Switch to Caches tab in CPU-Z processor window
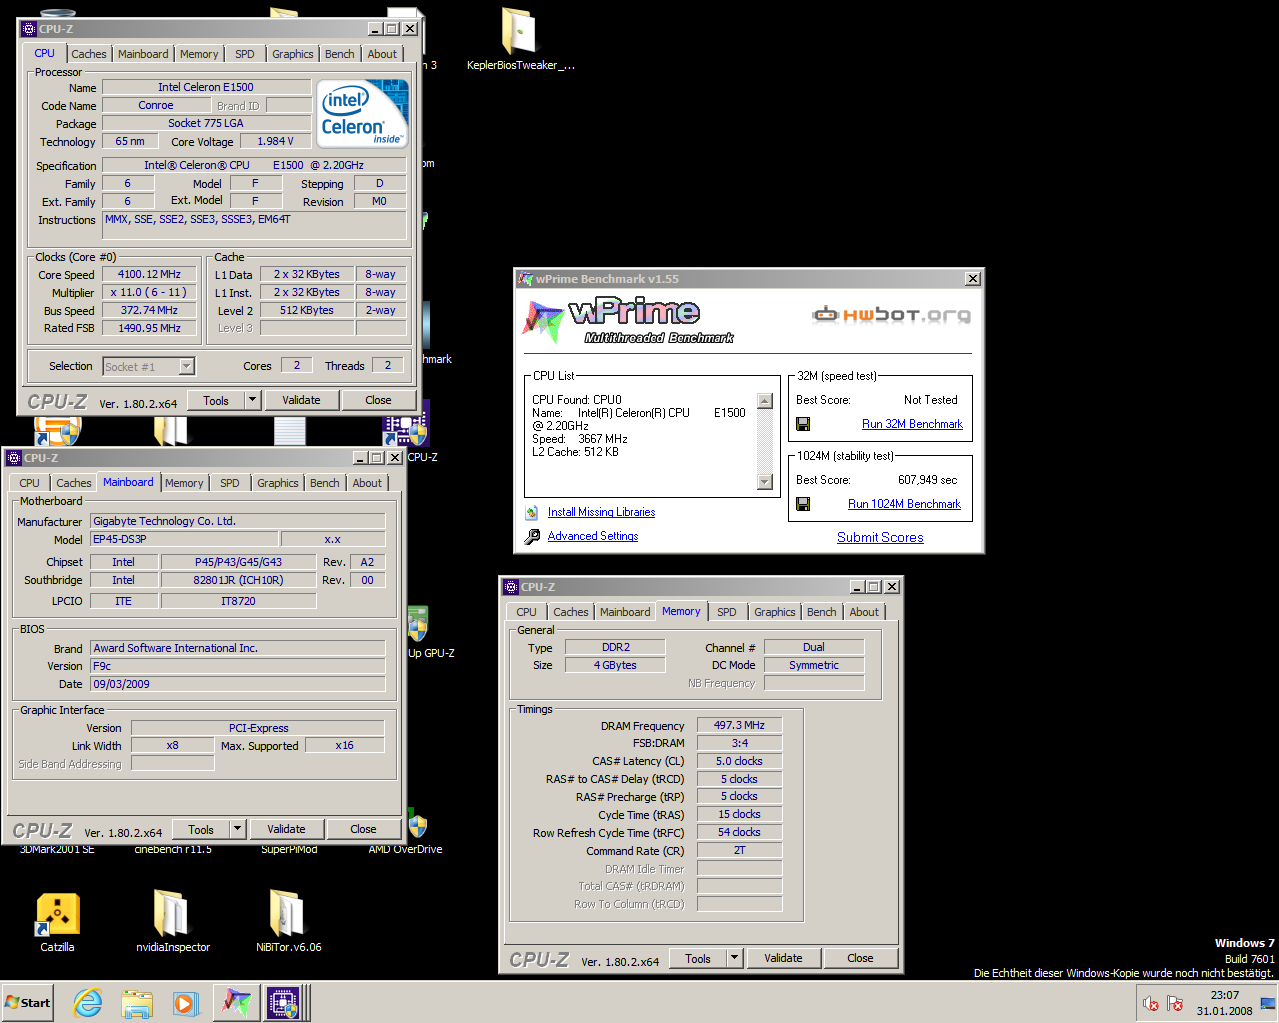This screenshot has height=1023, width=1279. coord(89,54)
